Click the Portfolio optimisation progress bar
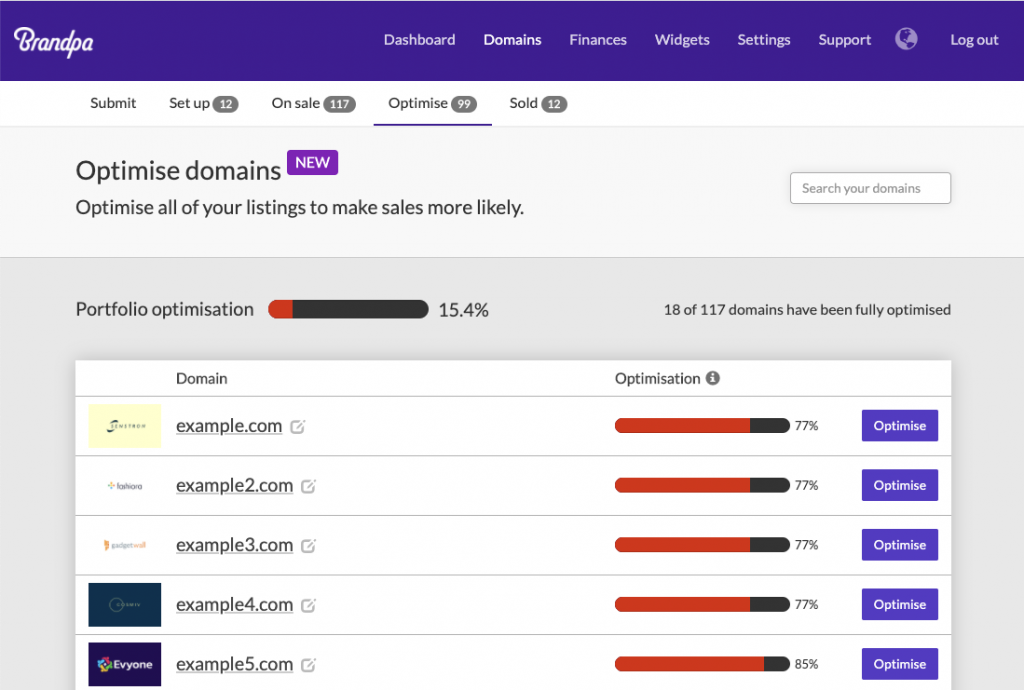The width and height of the screenshot is (1024, 690). [x=348, y=309]
